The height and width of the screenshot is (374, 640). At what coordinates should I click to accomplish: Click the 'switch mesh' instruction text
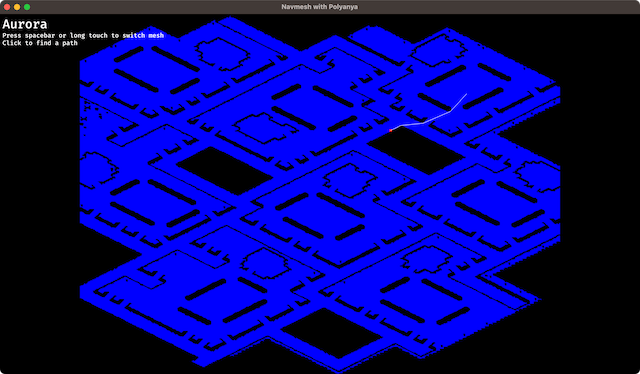click(x=143, y=36)
